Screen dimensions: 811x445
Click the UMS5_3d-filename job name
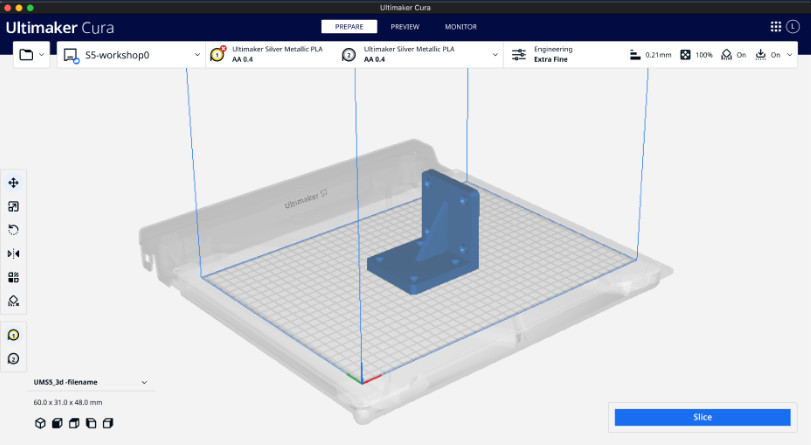(66, 382)
